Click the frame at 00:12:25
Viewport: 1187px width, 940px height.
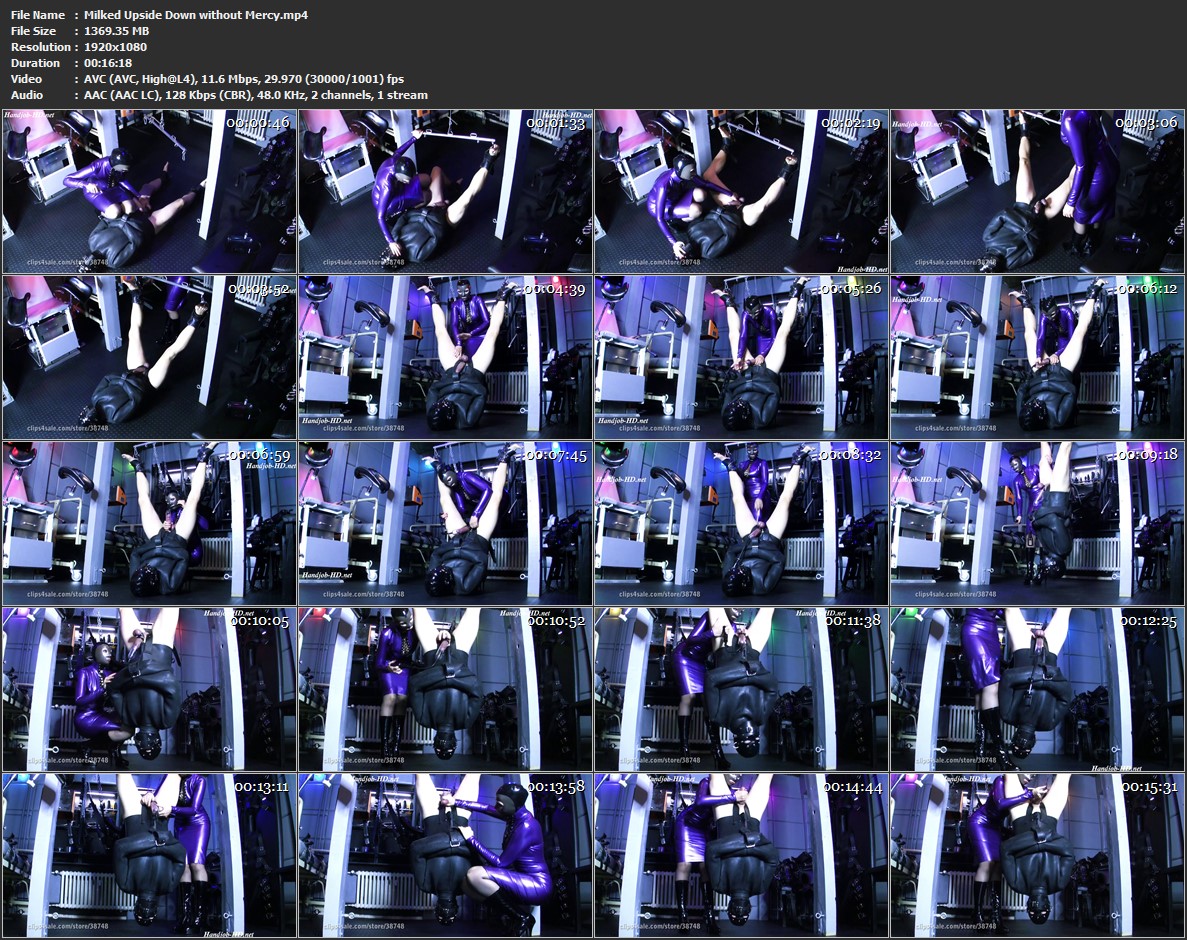click(x=1037, y=688)
